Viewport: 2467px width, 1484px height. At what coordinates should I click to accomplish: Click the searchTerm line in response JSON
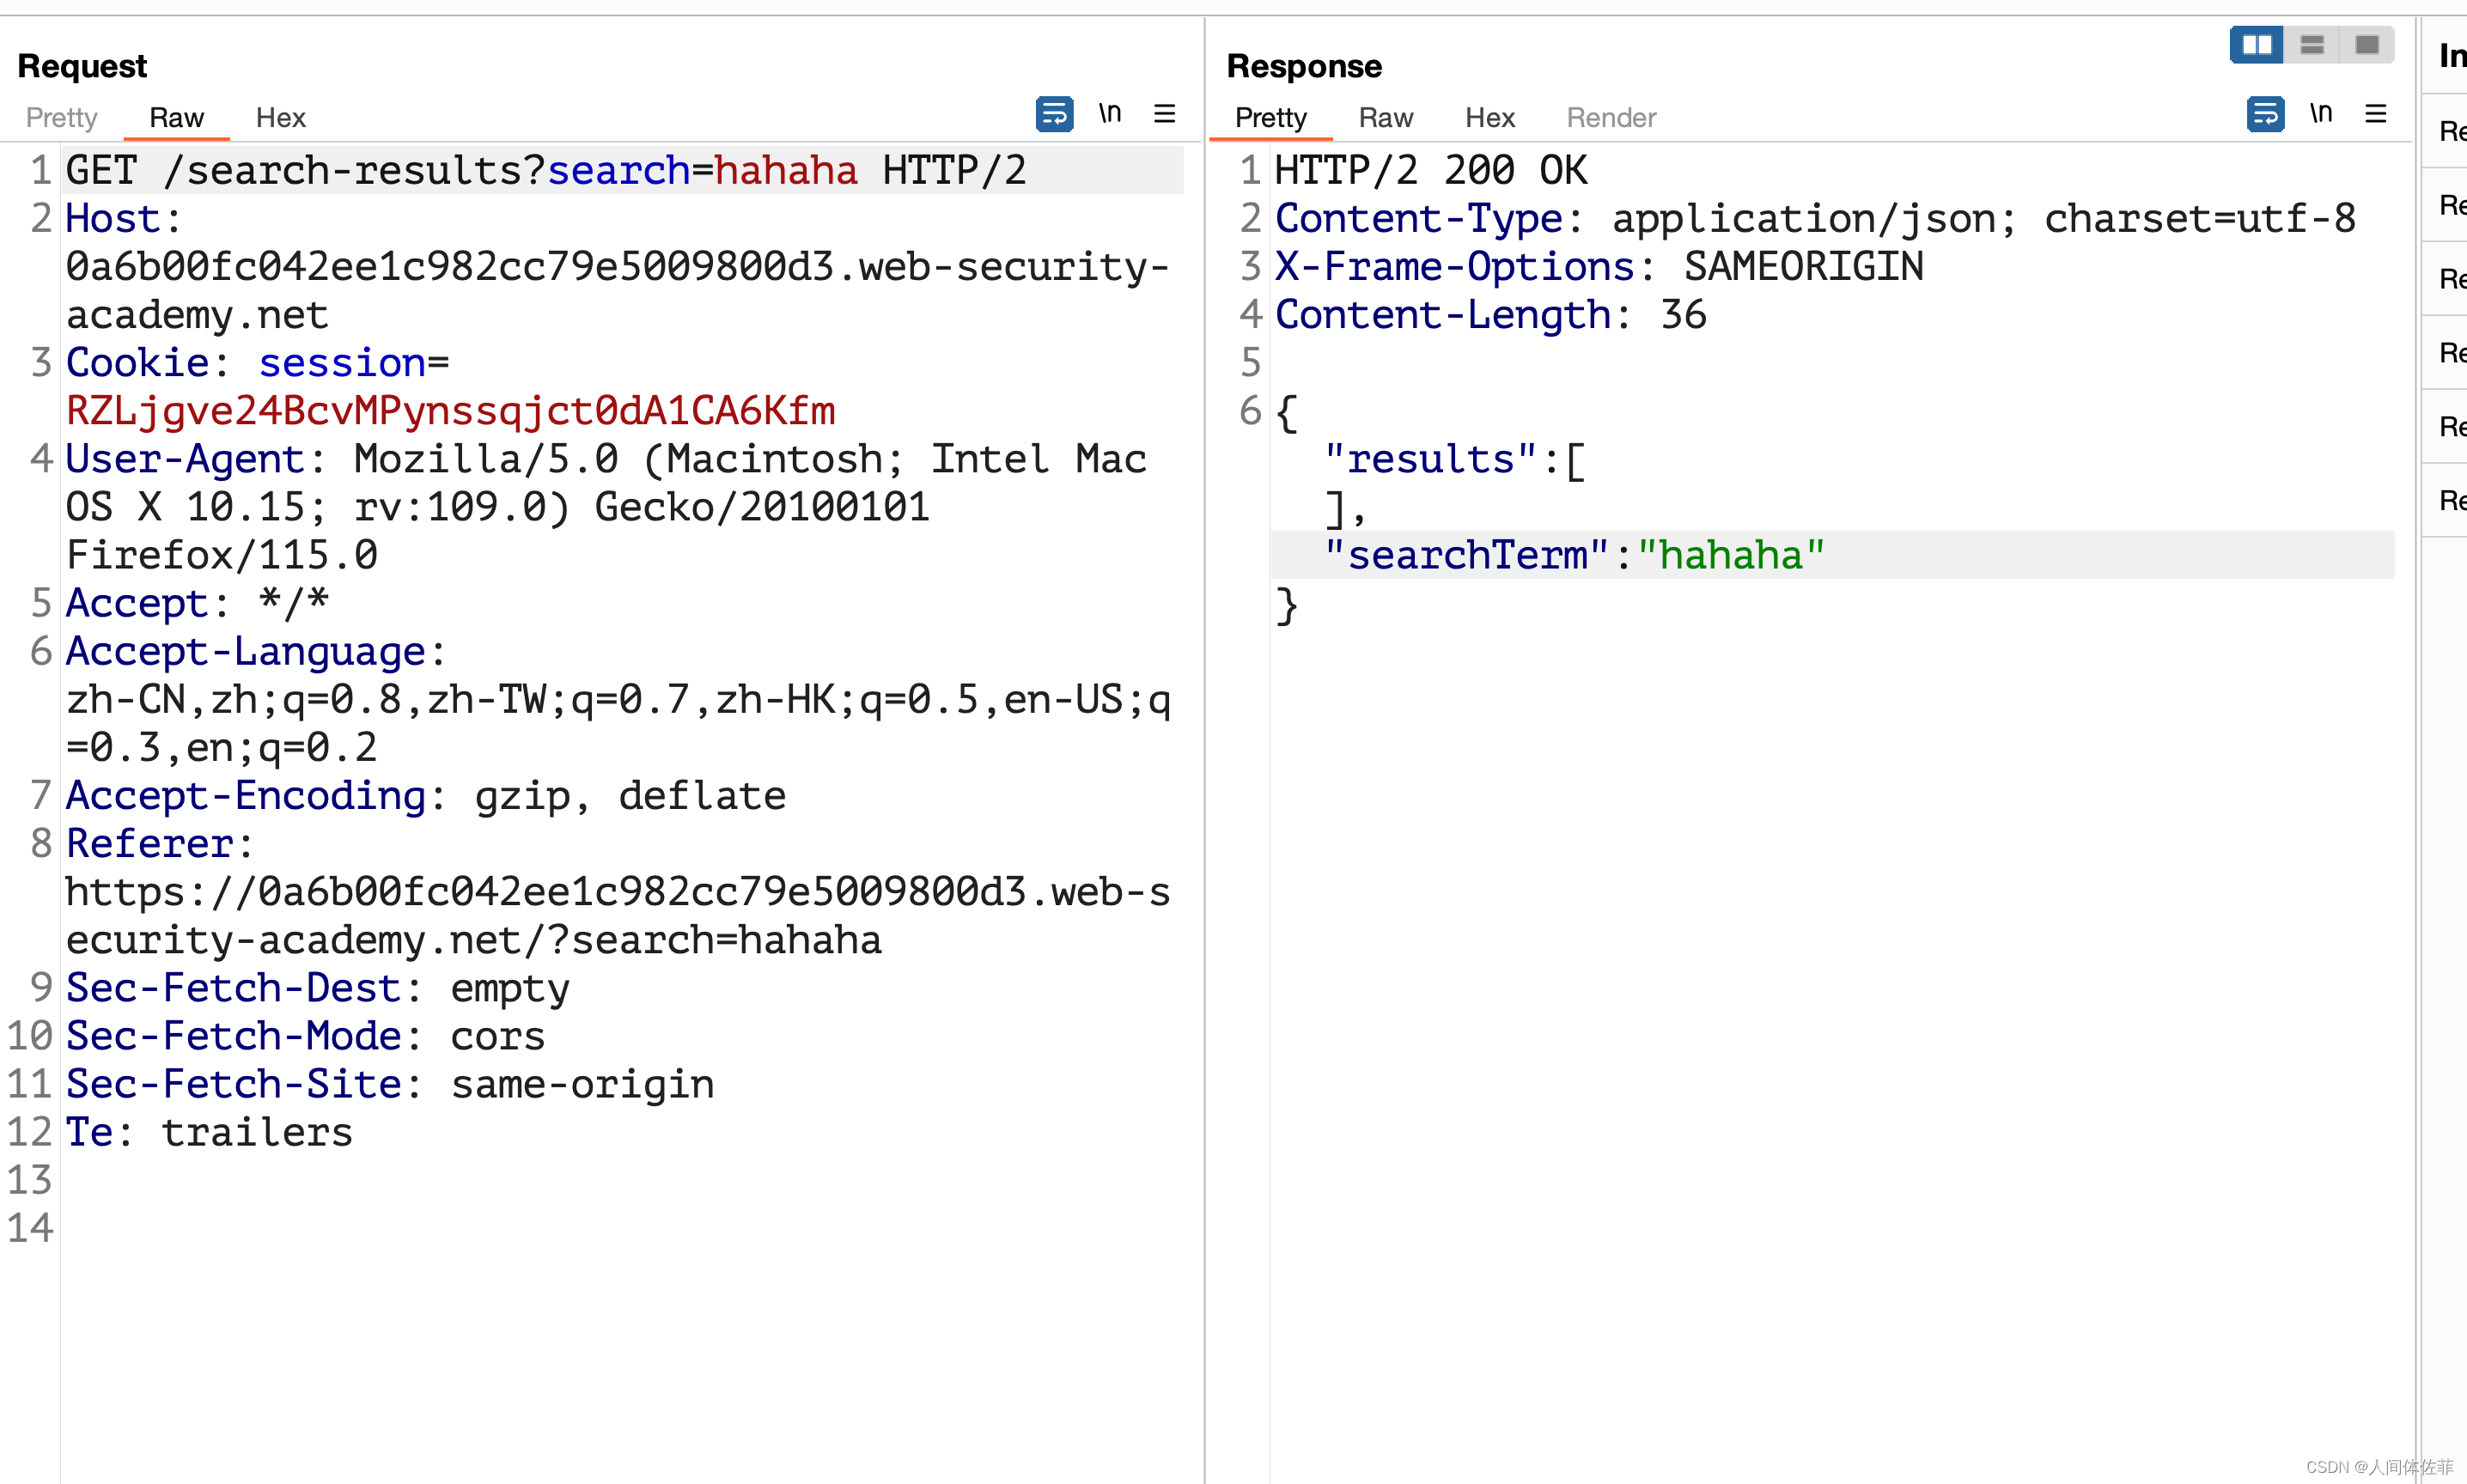1574,555
